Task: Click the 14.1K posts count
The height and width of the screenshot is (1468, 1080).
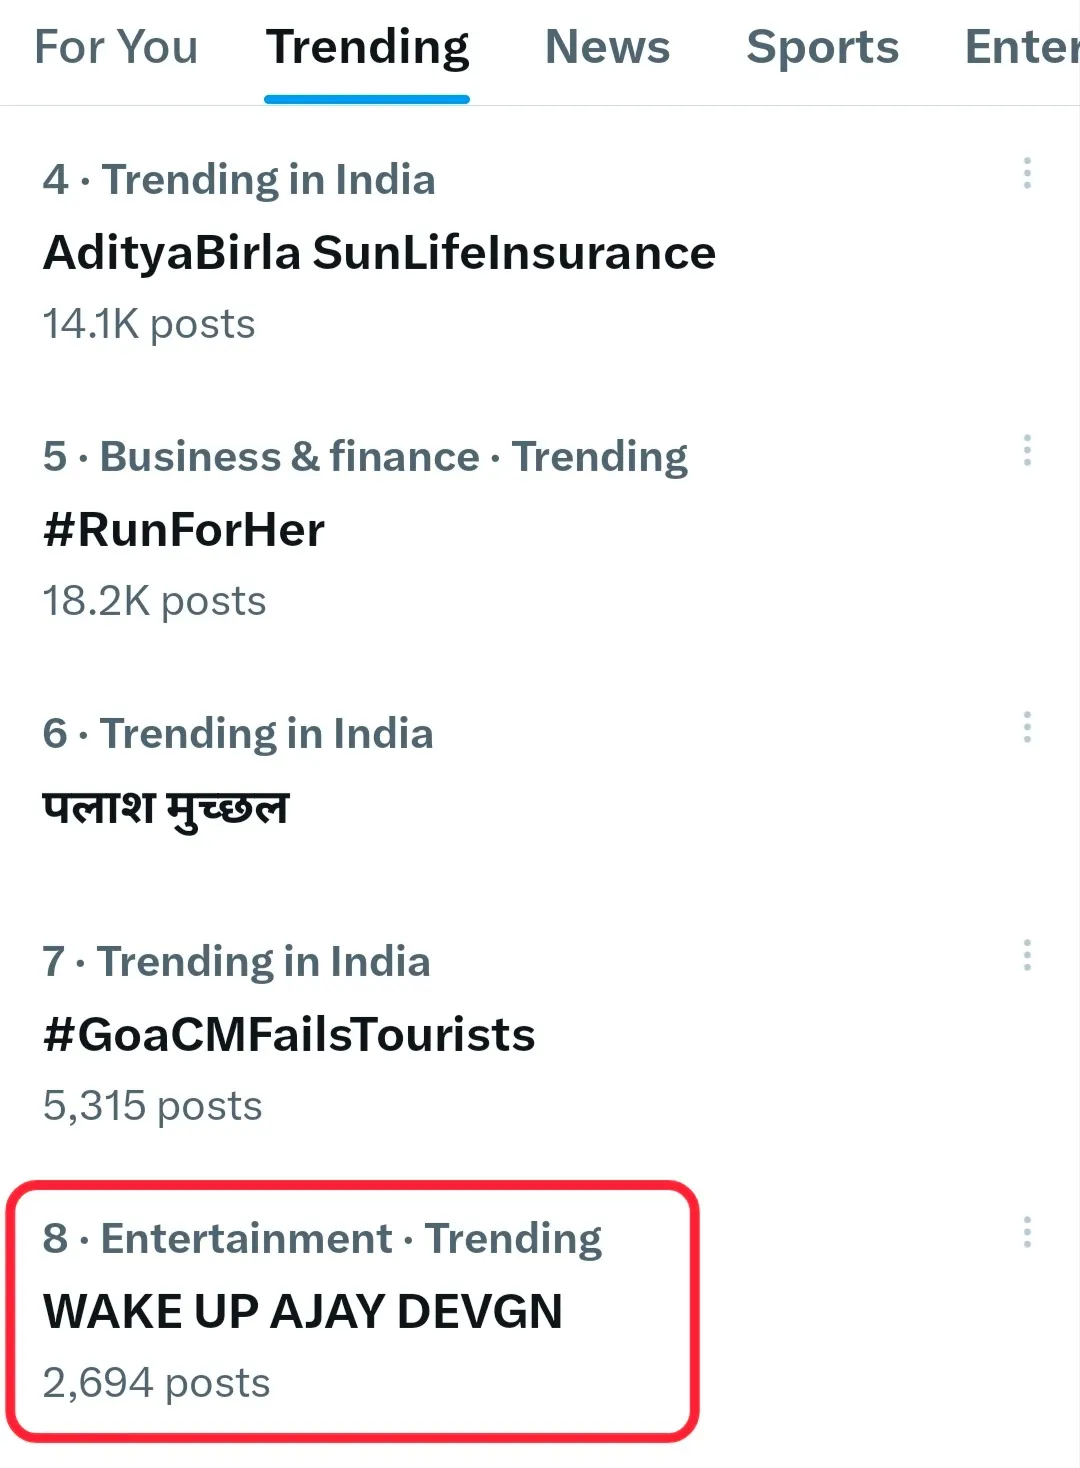Action: click(149, 325)
